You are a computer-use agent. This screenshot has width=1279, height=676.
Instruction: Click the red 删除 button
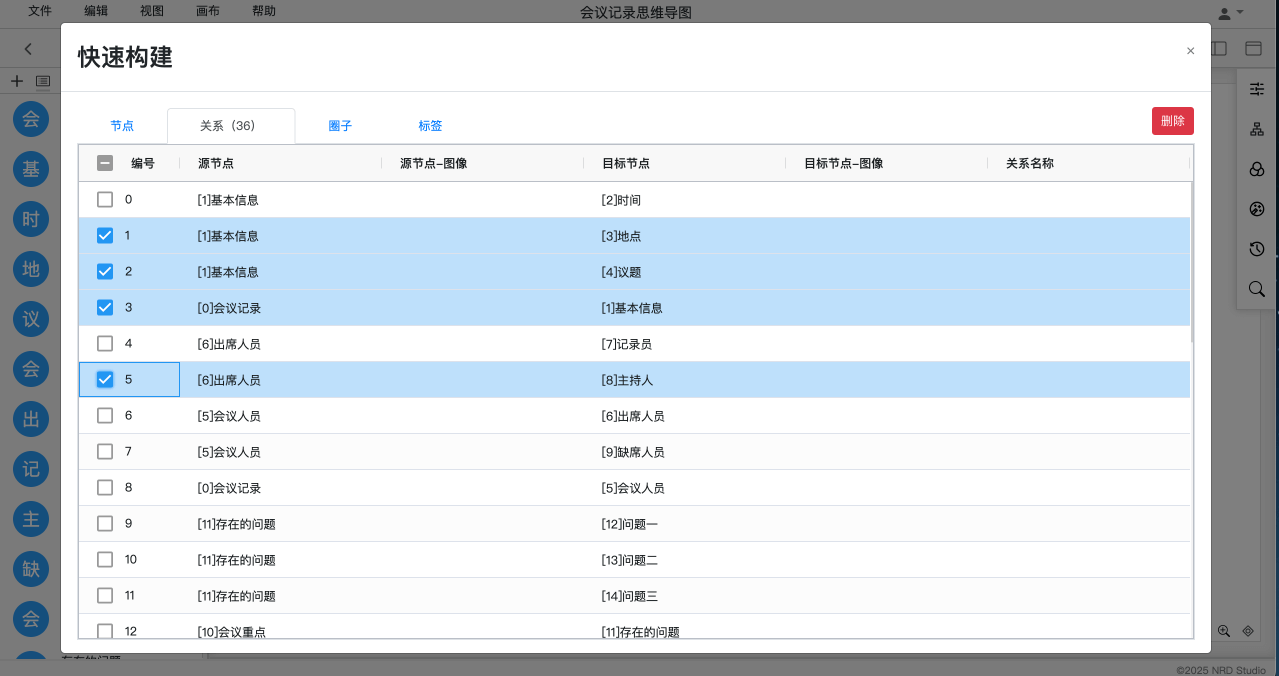pos(1172,121)
